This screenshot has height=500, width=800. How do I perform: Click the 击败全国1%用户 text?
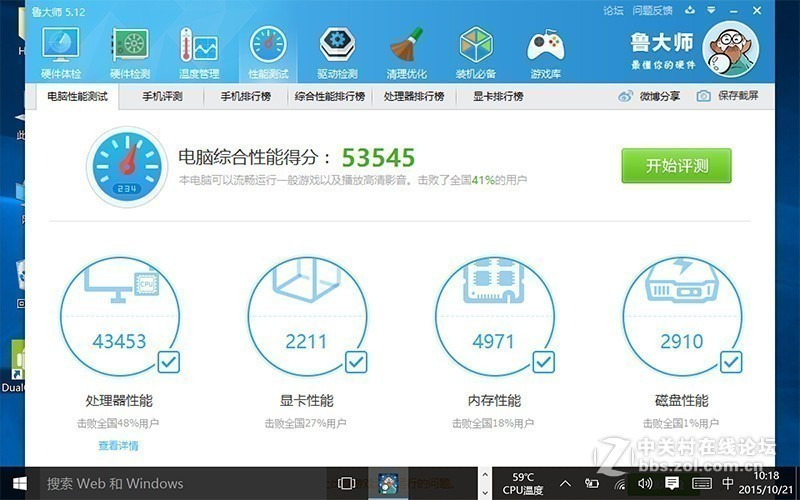point(681,423)
